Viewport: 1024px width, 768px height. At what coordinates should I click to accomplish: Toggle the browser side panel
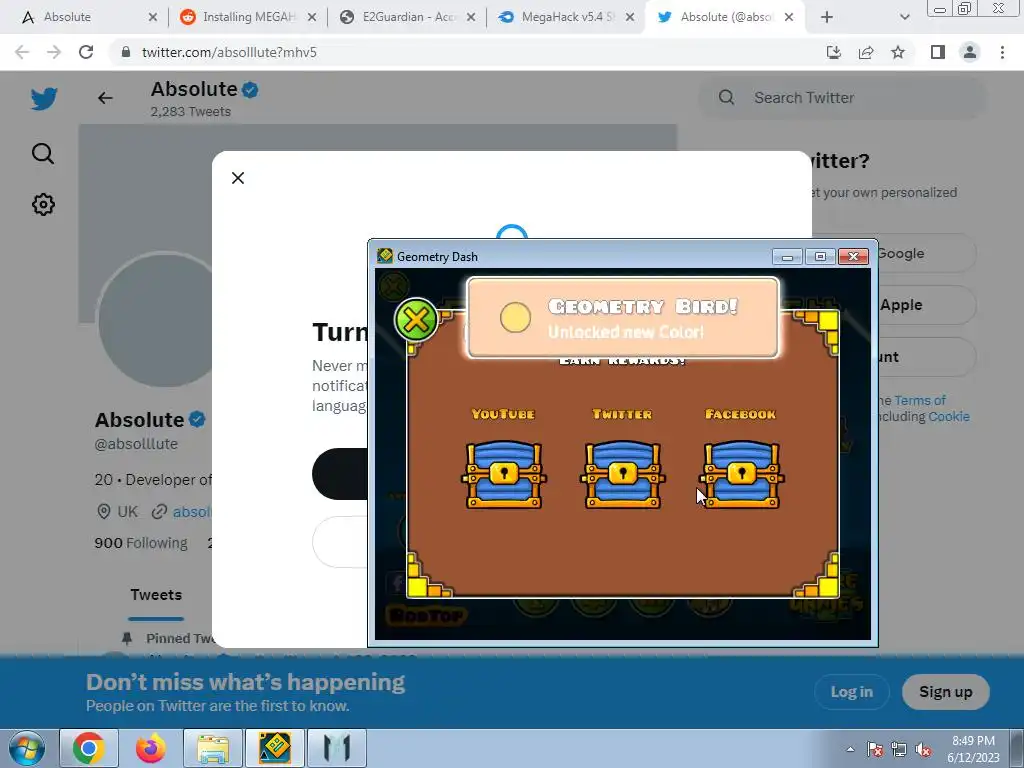point(938,52)
